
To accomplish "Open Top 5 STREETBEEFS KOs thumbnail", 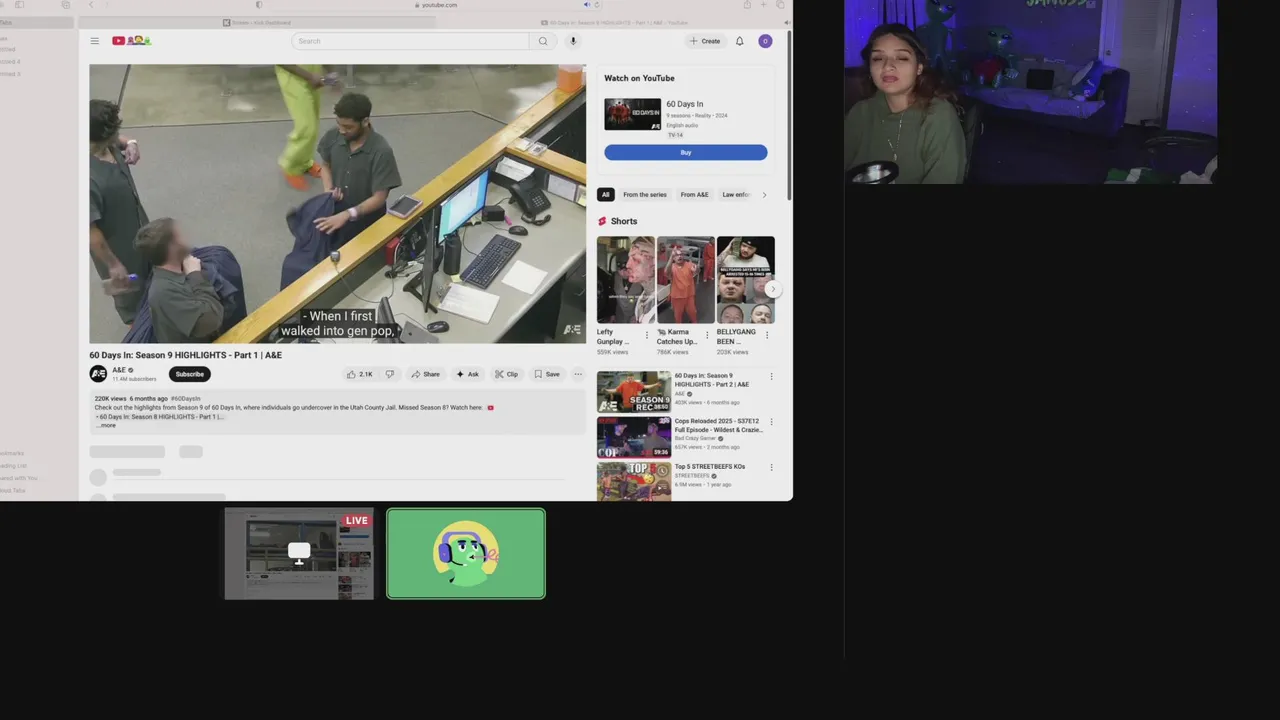I will [634, 481].
